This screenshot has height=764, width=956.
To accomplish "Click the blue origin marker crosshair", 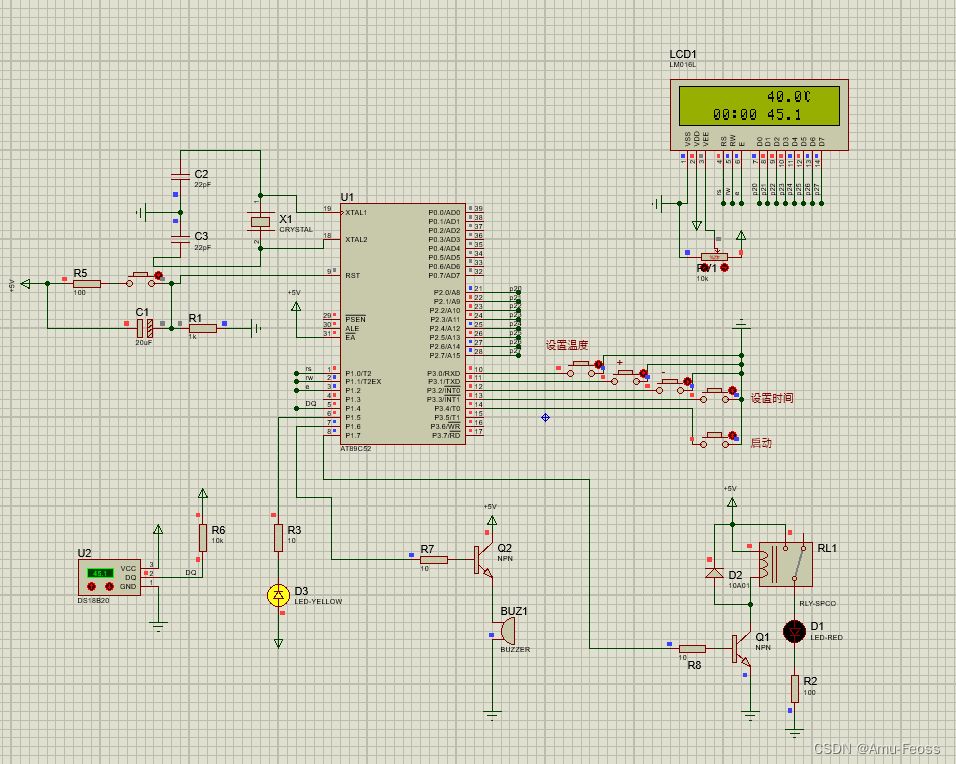I will [546, 418].
